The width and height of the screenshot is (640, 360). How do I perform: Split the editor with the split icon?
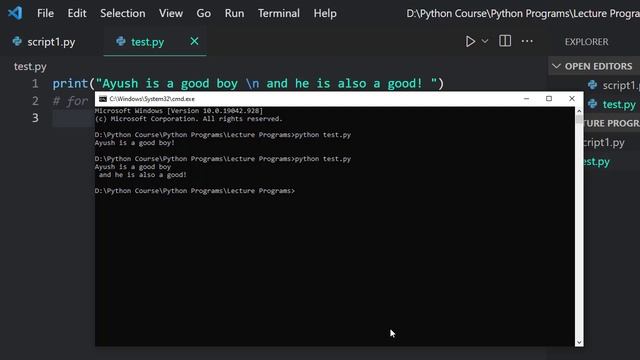(x=505, y=41)
